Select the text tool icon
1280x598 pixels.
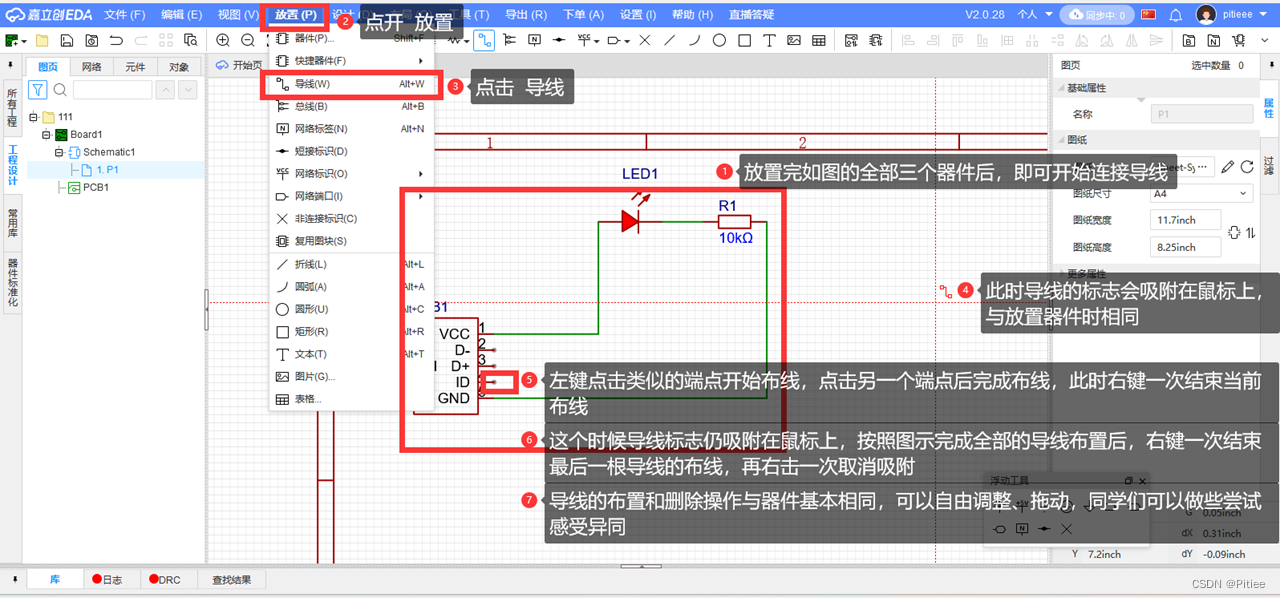tap(769, 40)
